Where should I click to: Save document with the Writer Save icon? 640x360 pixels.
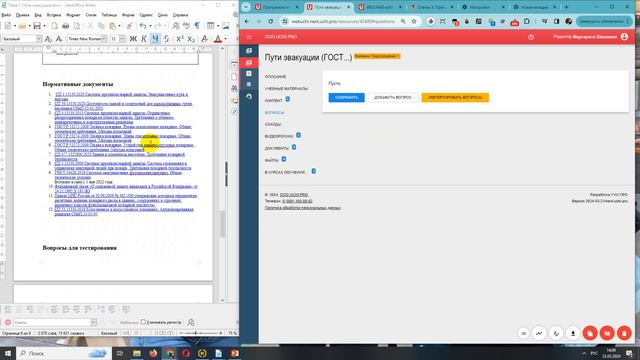37,26
